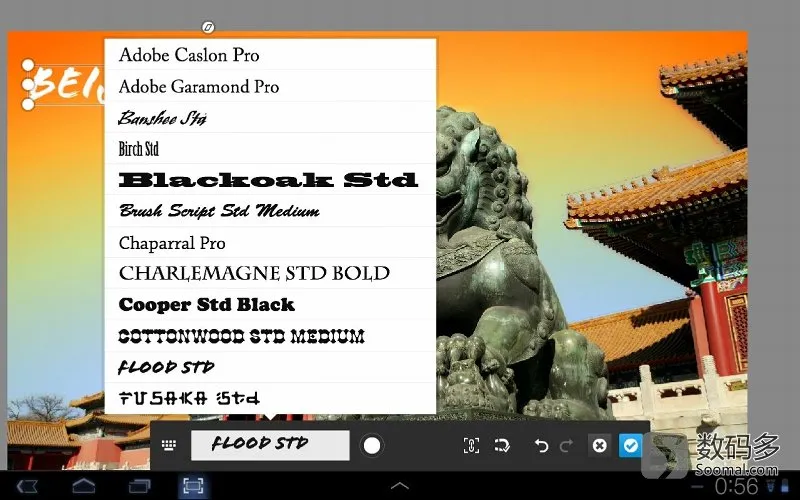
Task: Select Flood Std in font list
Action: coord(270,367)
